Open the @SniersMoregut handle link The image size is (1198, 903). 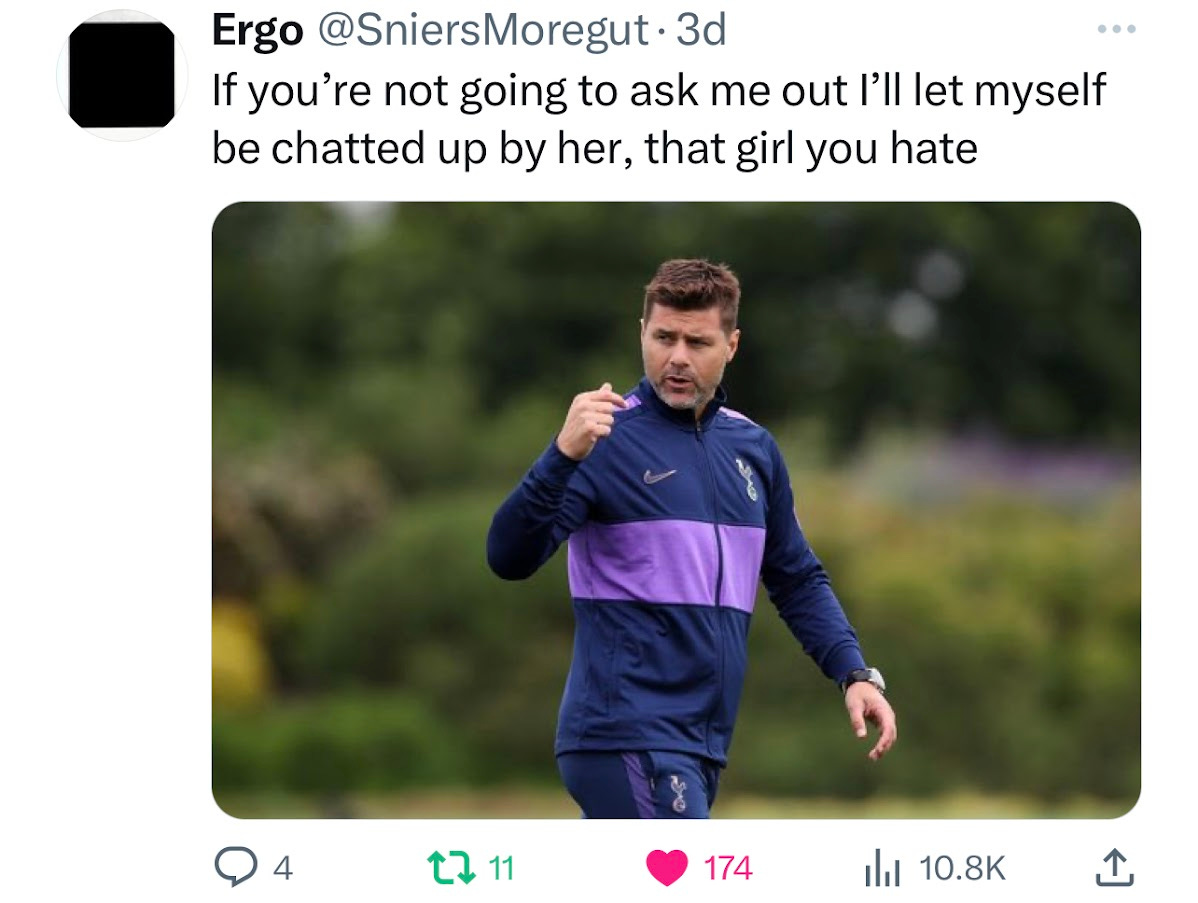482,31
